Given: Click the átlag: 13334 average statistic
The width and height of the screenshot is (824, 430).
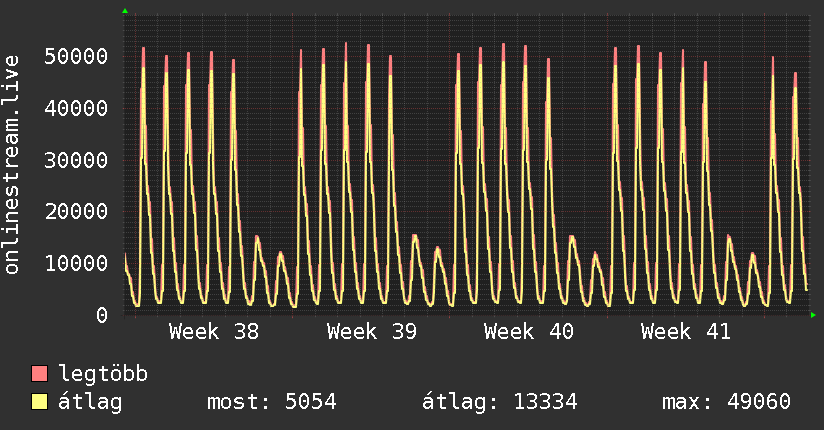Looking at the screenshot, I should coord(500,402).
